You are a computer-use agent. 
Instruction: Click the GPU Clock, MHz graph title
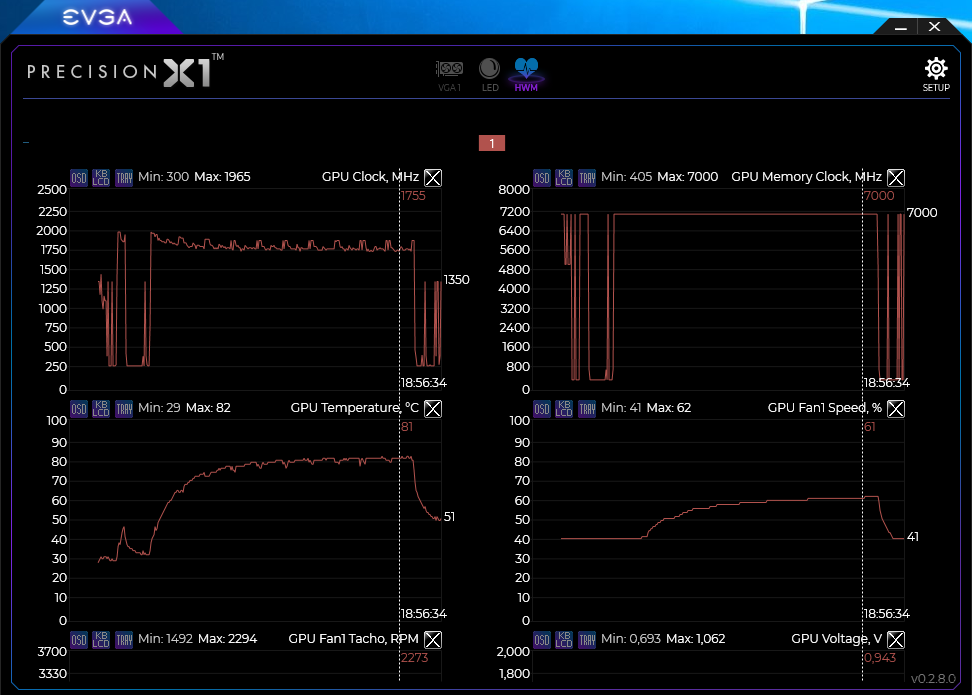pyautogui.click(x=370, y=177)
